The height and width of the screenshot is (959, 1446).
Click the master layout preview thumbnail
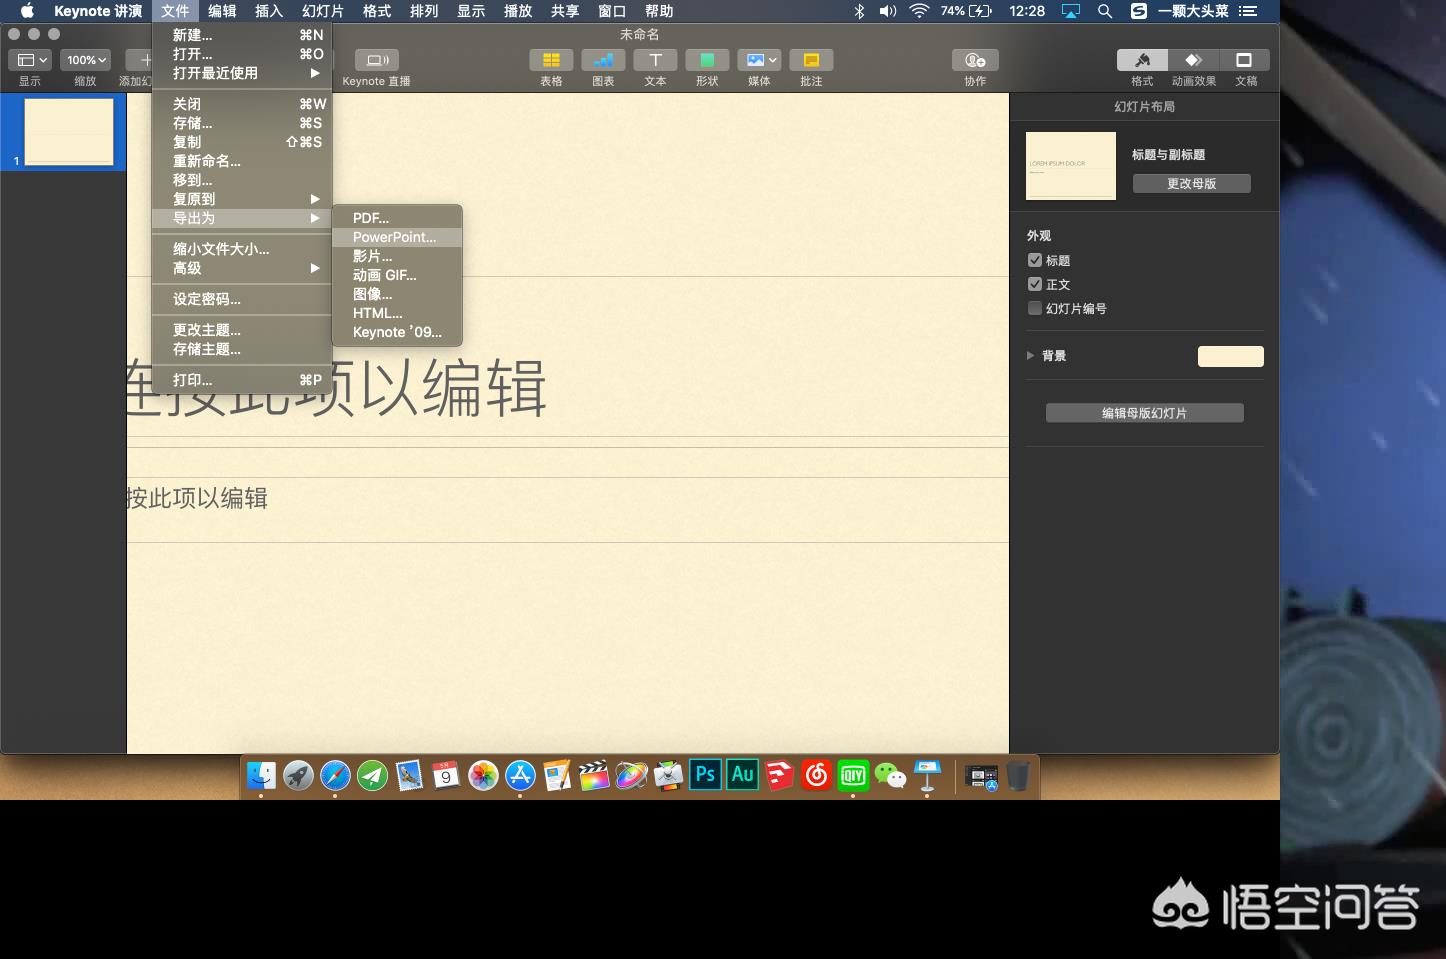pyautogui.click(x=1071, y=166)
